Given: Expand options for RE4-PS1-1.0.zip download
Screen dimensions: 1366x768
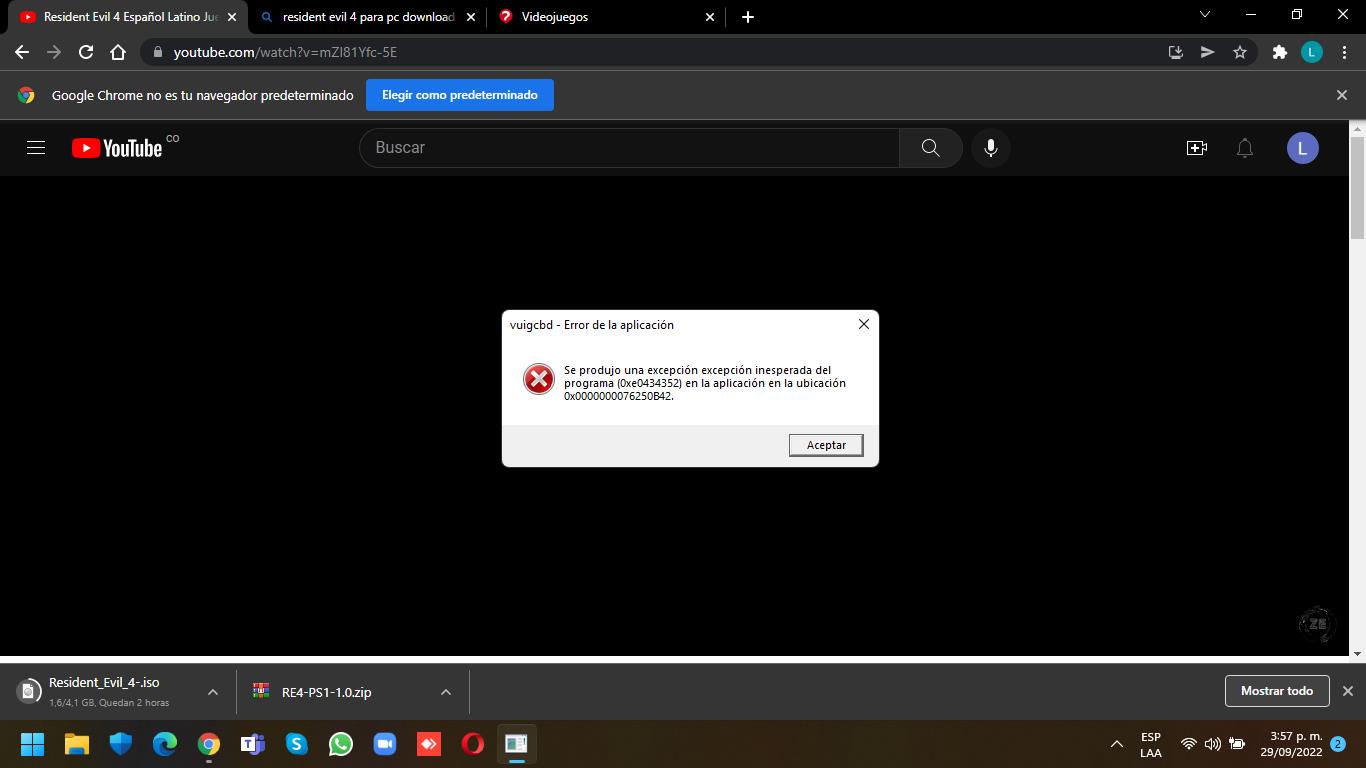Looking at the screenshot, I should (x=446, y=692).
